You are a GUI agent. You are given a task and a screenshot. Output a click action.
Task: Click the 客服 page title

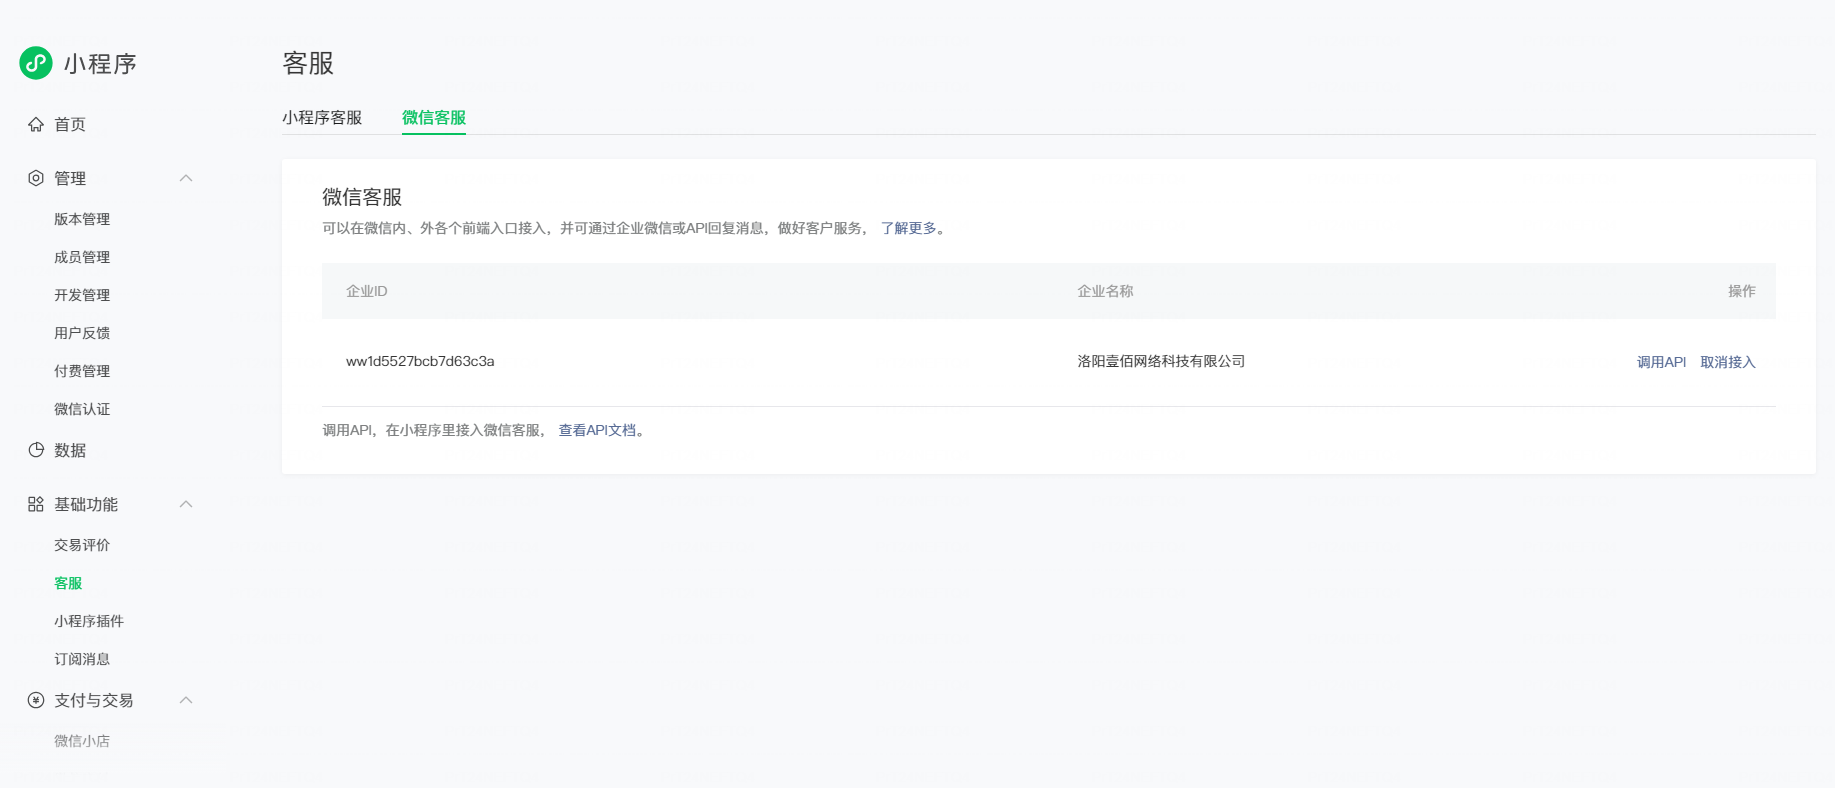click(x=308, y=63)
